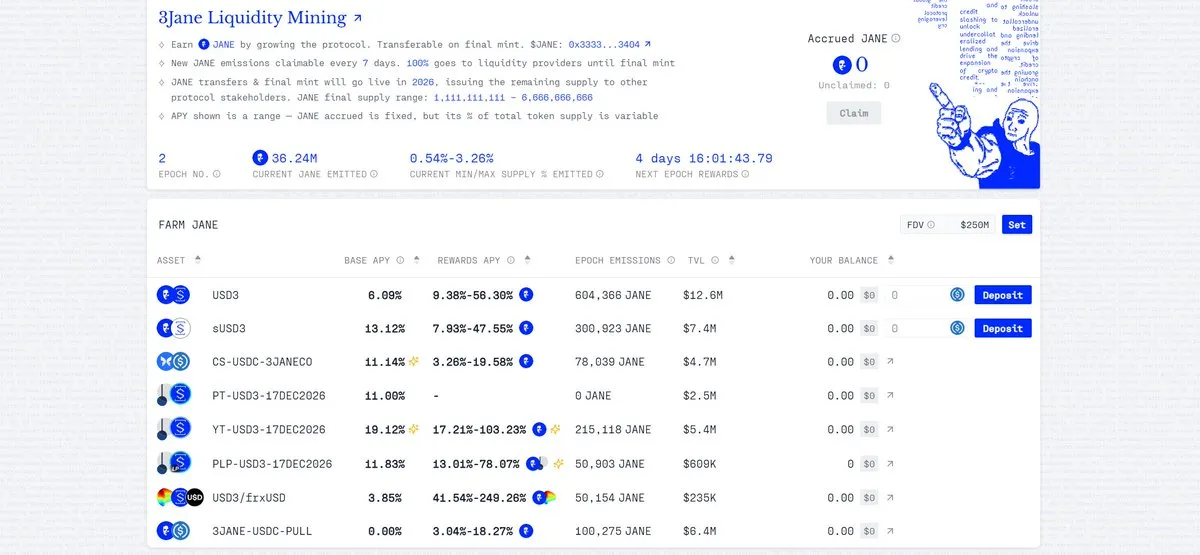Viewport: 1200px width, 555px height.
Task: Click the pointing character illustration
Action: point(985,135)
